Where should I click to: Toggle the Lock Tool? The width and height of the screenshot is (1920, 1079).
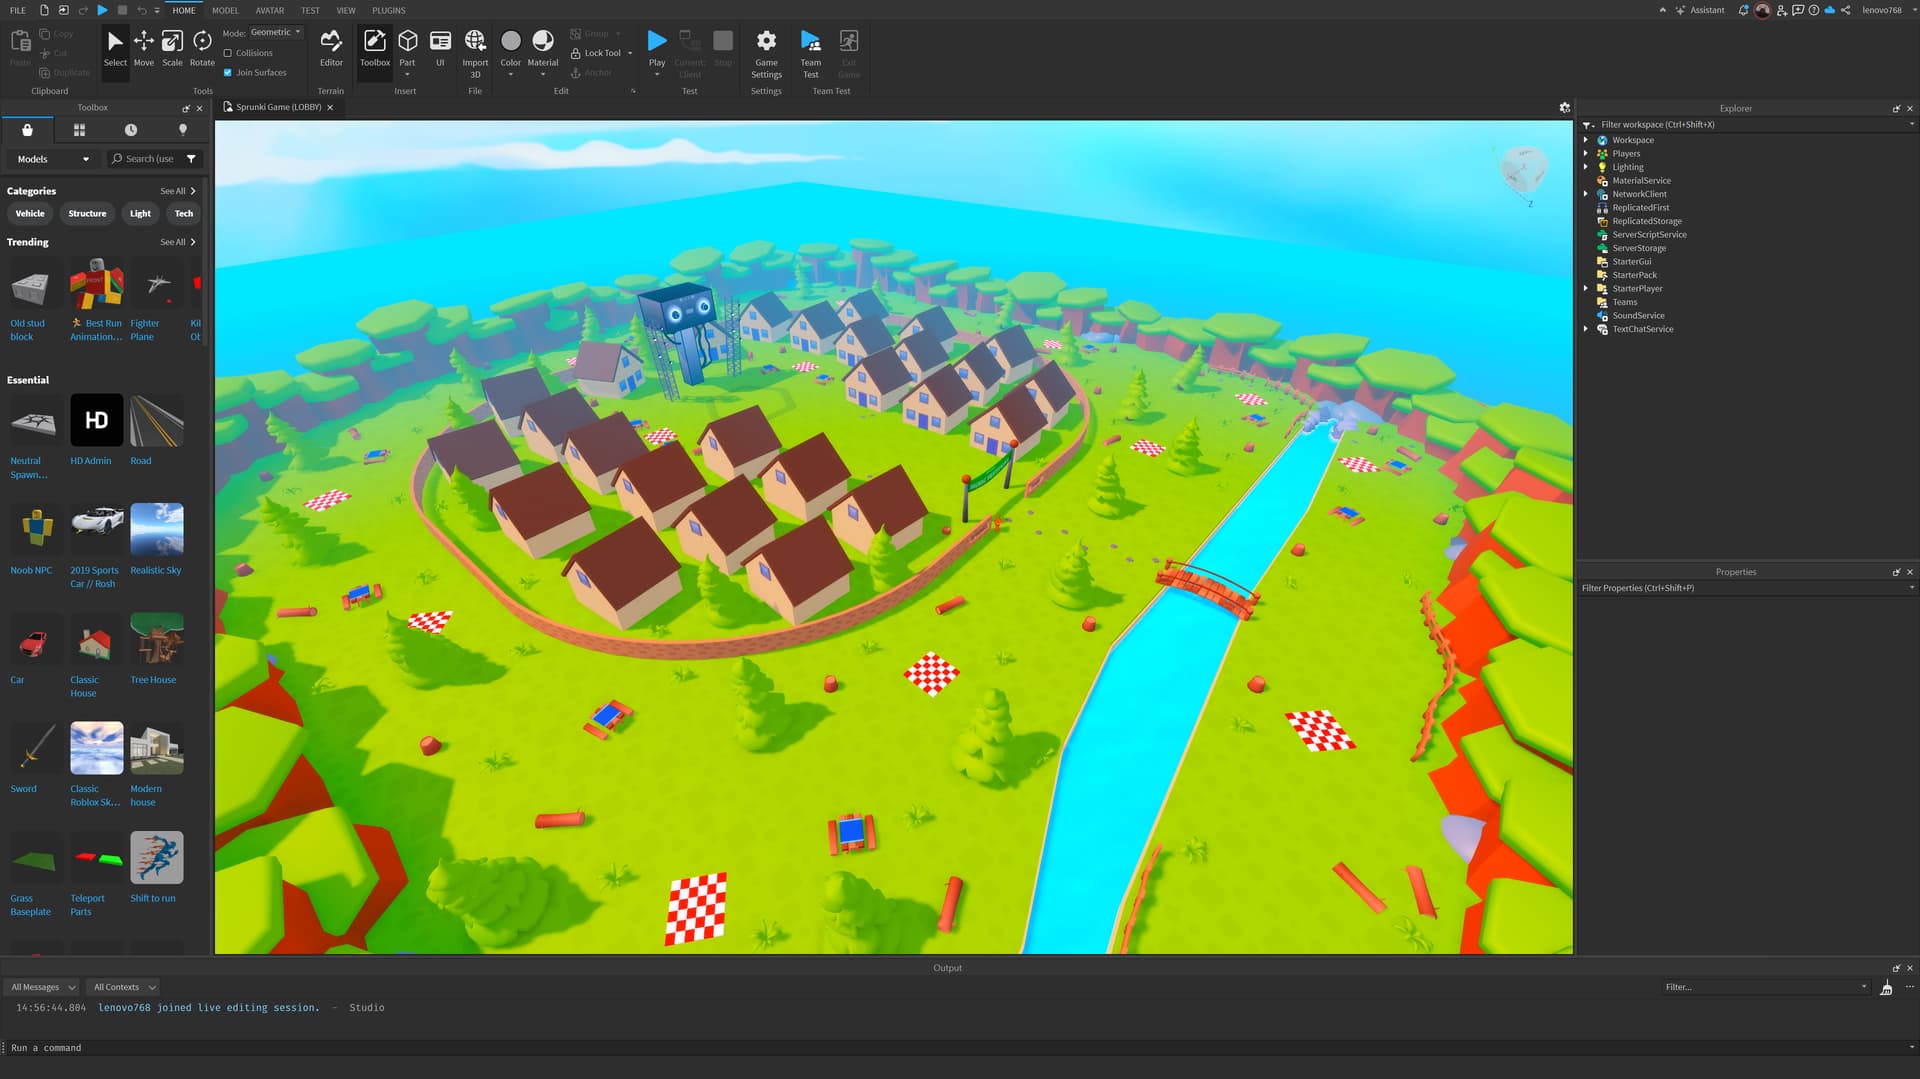point(597,52)
